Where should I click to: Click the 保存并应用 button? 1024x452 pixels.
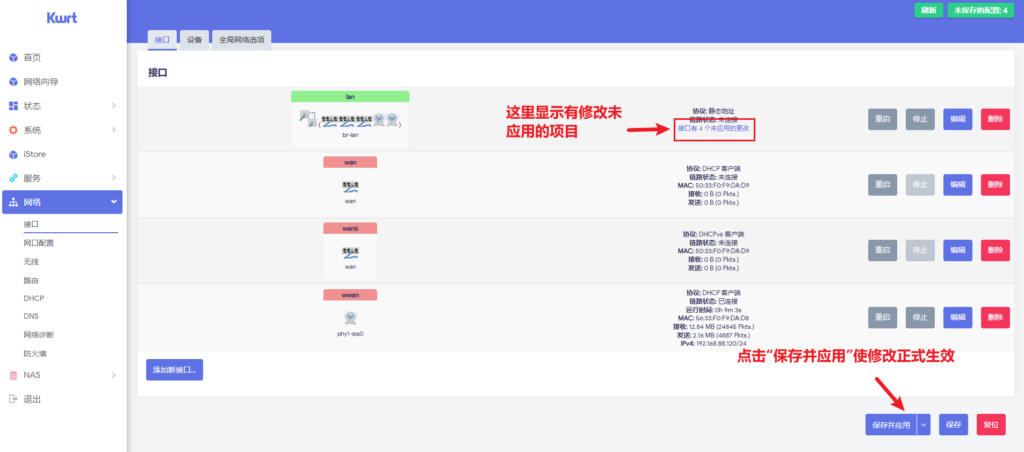pyautogui.click(x=891, y=425)
